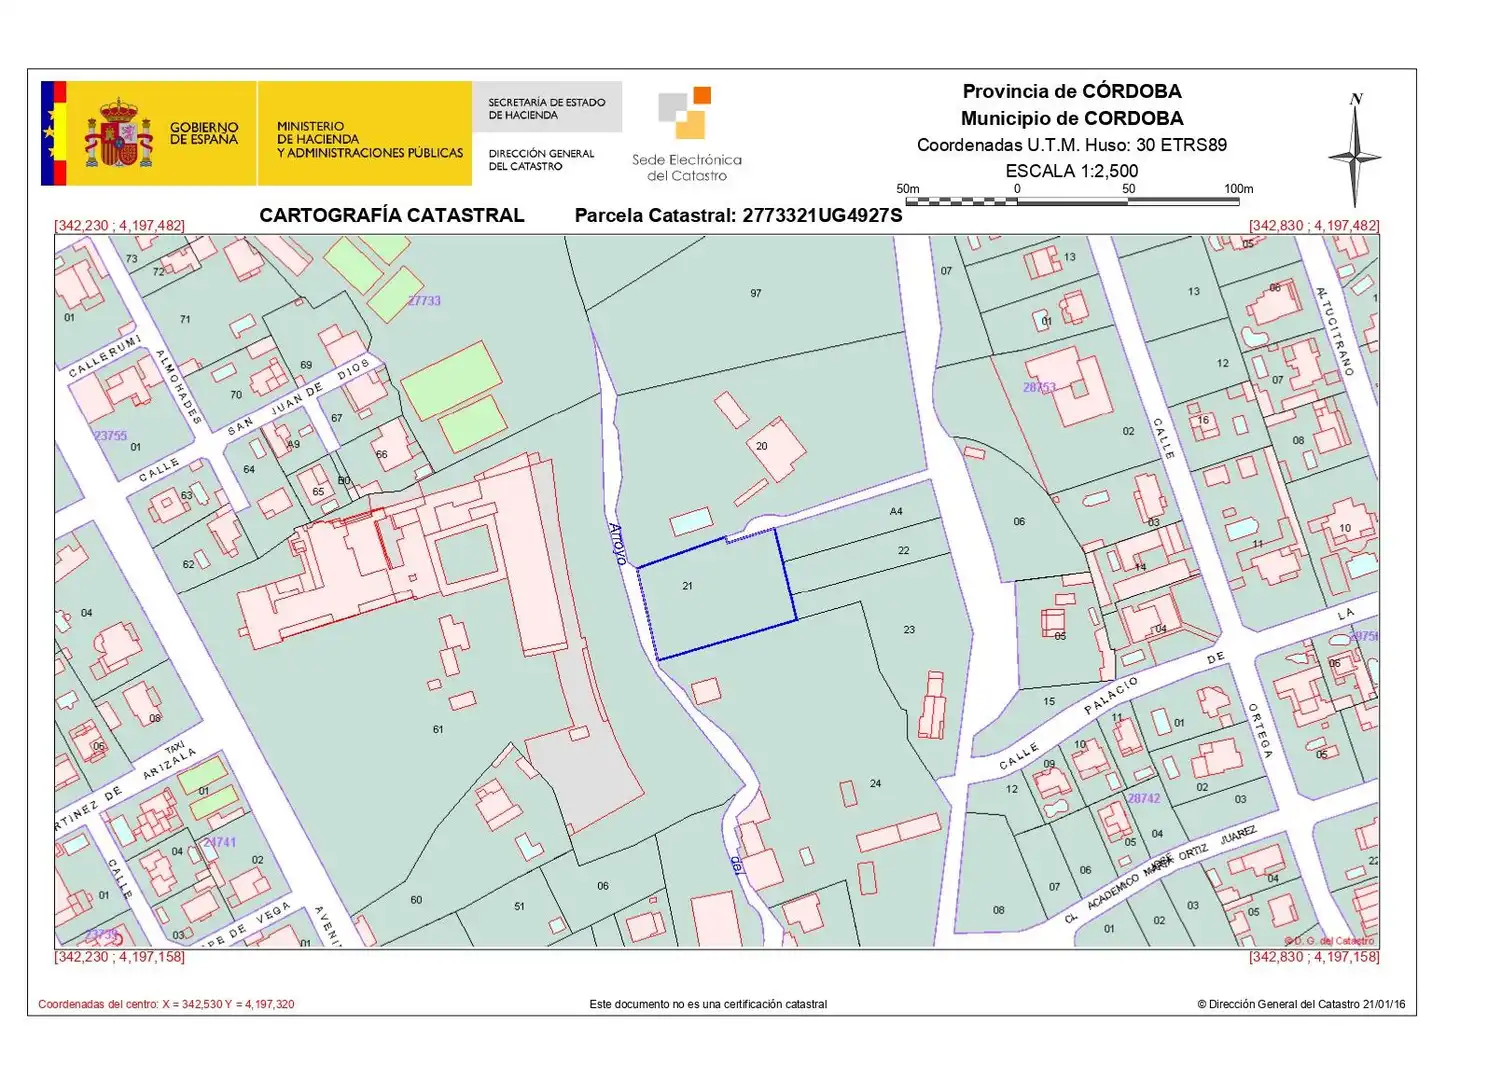Screen dimensions: 1488x1080
Task: Click 'ARIZALA' street name label
Action: pos(169,763)
